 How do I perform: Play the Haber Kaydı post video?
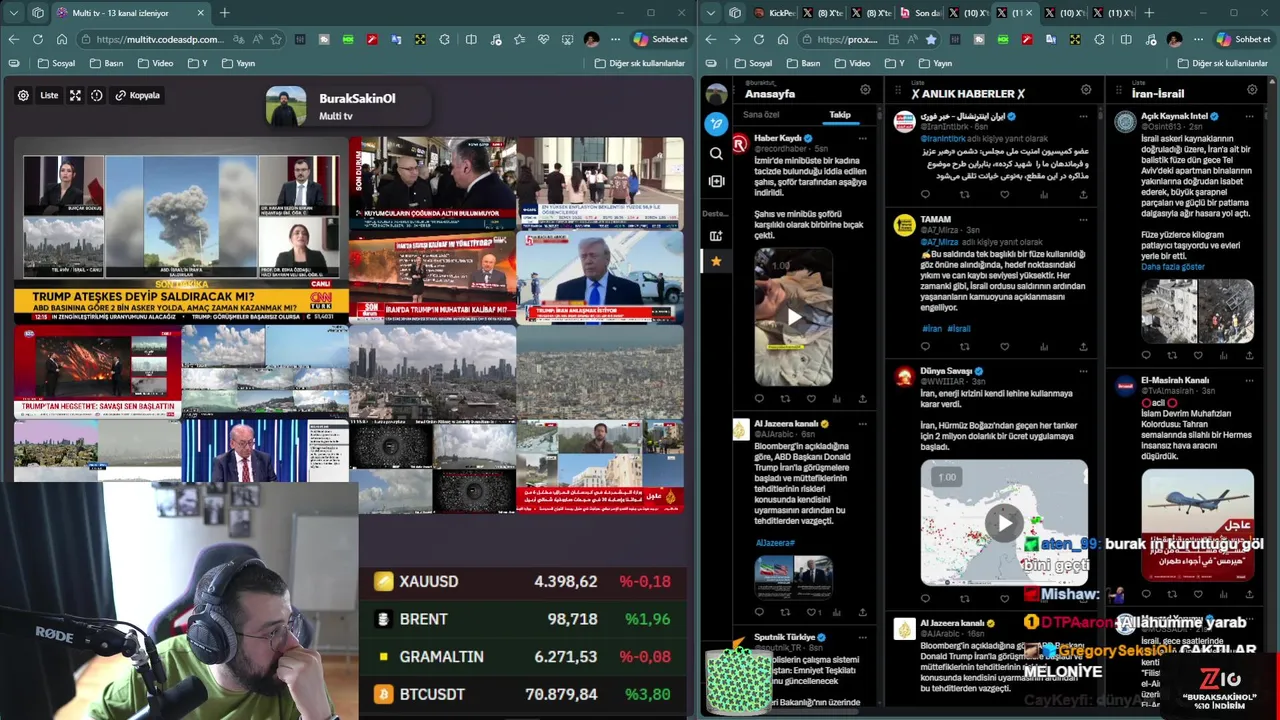794,318
